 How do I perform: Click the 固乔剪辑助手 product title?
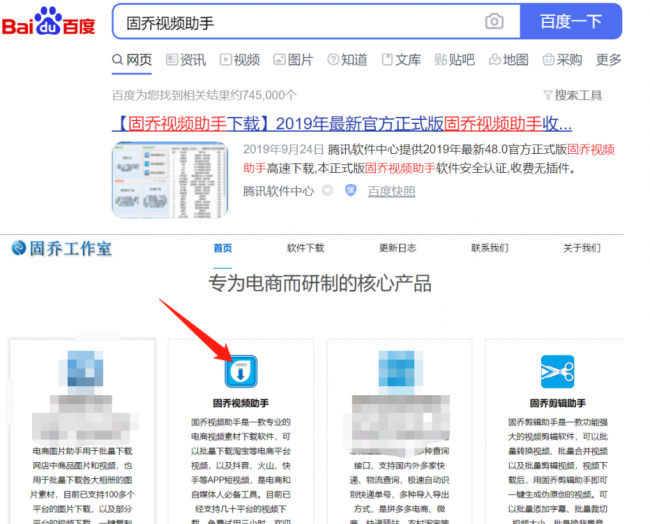(x=558, y=403)
